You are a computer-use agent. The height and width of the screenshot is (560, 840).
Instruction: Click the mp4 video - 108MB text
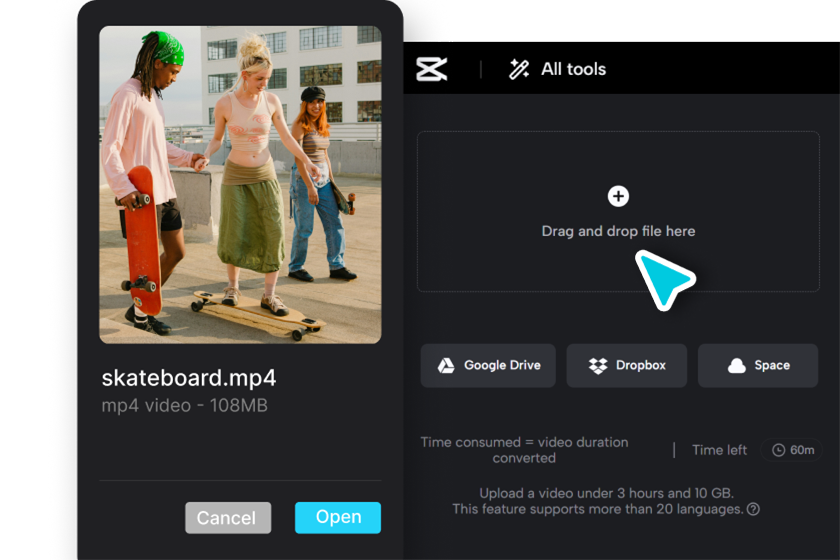184,406
